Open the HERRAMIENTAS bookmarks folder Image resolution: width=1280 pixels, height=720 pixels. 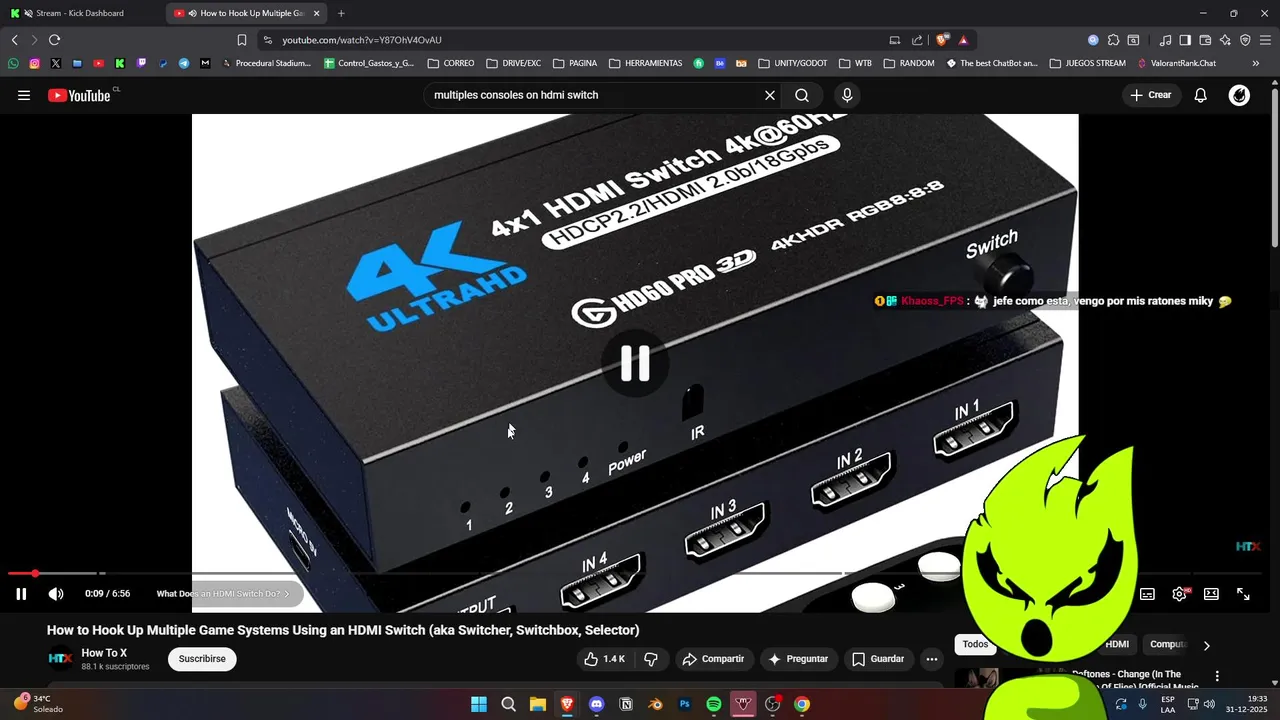[x=645, y=63]
